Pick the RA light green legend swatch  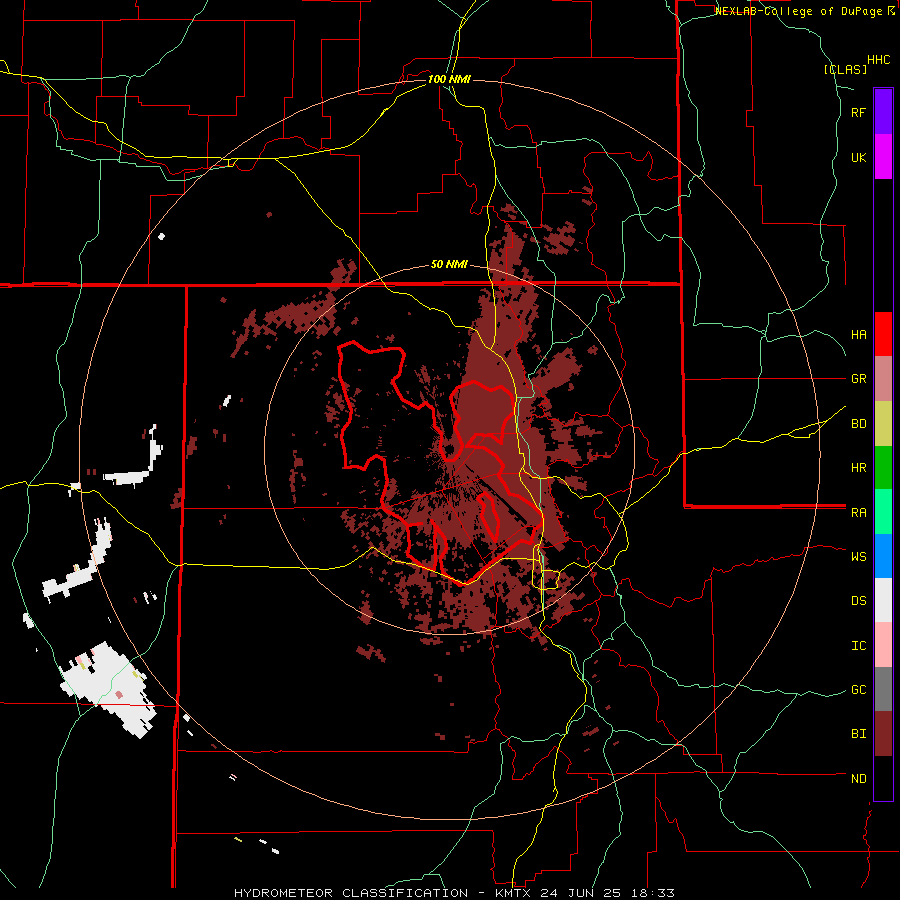883,512
